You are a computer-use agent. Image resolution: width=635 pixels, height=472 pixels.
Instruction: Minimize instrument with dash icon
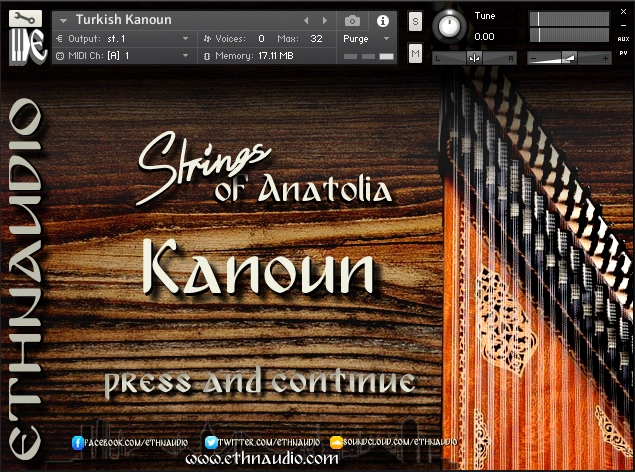pyautogui.click(x=624, y=26)
